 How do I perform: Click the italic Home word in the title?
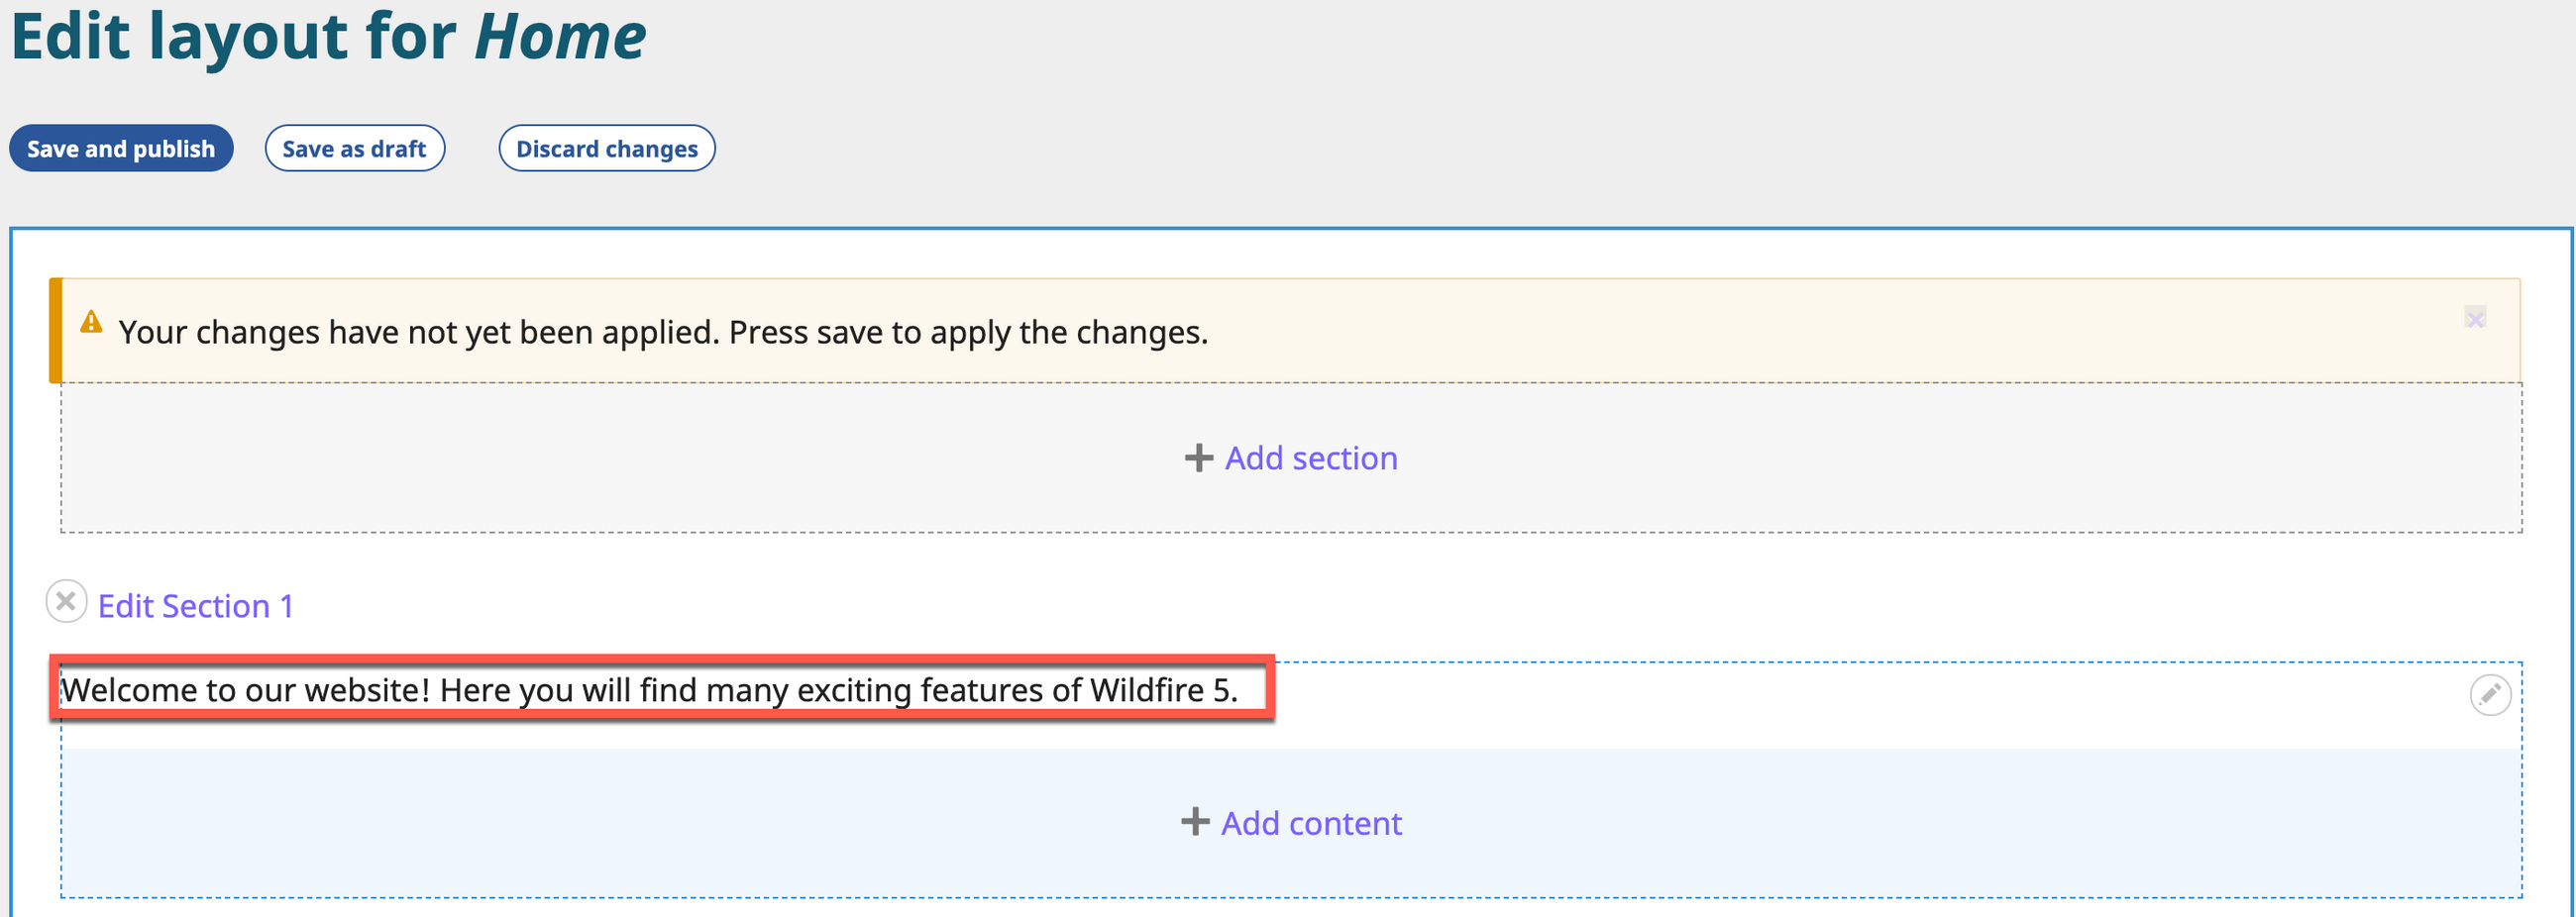click(x=560, y=36)
